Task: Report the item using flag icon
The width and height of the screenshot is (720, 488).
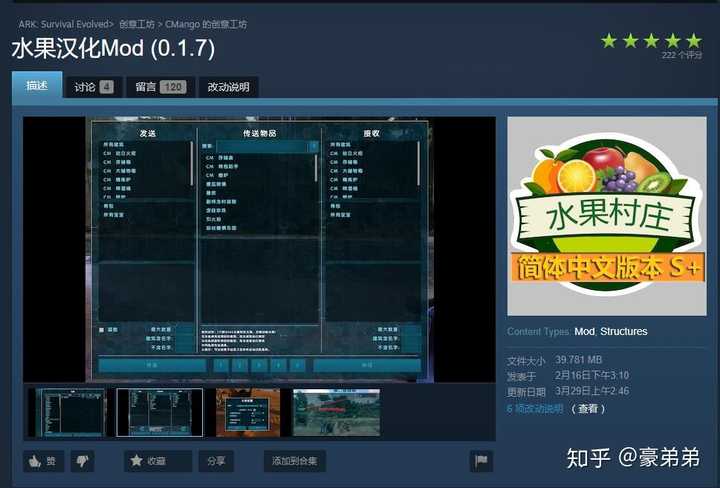Action: coord(481,460)
